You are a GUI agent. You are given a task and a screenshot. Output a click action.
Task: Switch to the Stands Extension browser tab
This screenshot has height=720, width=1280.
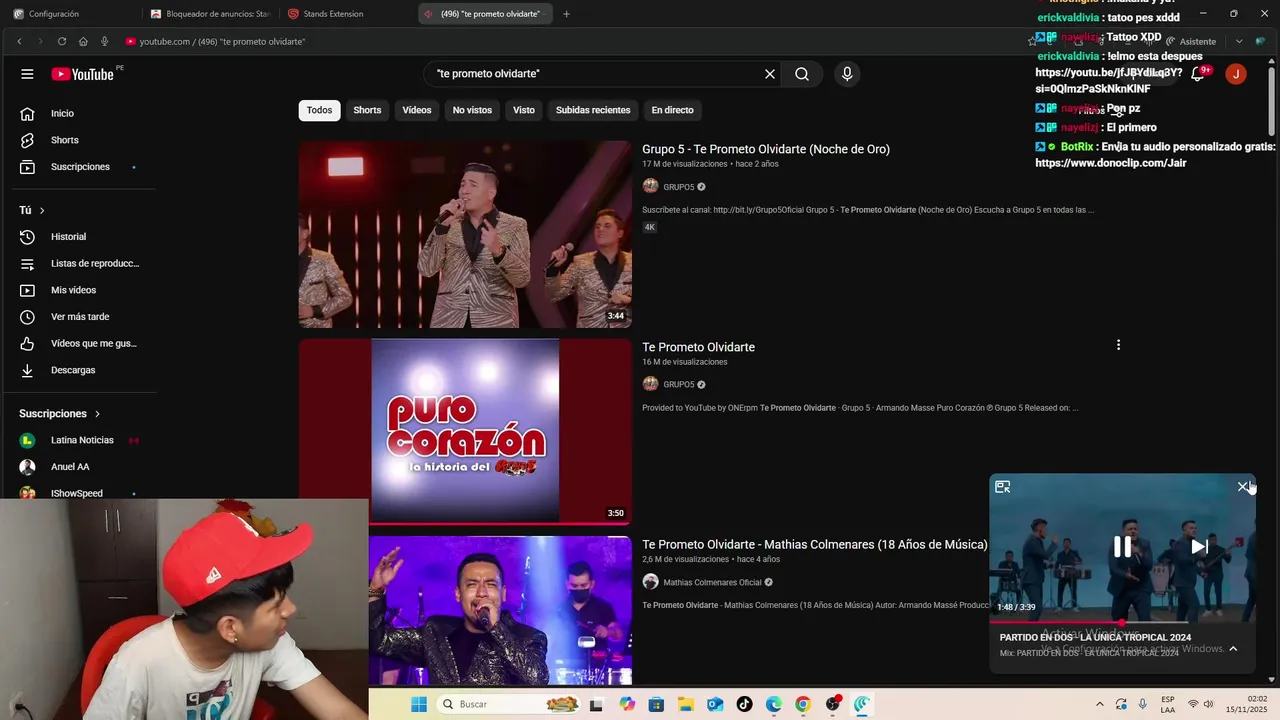(x=346, y=14)
